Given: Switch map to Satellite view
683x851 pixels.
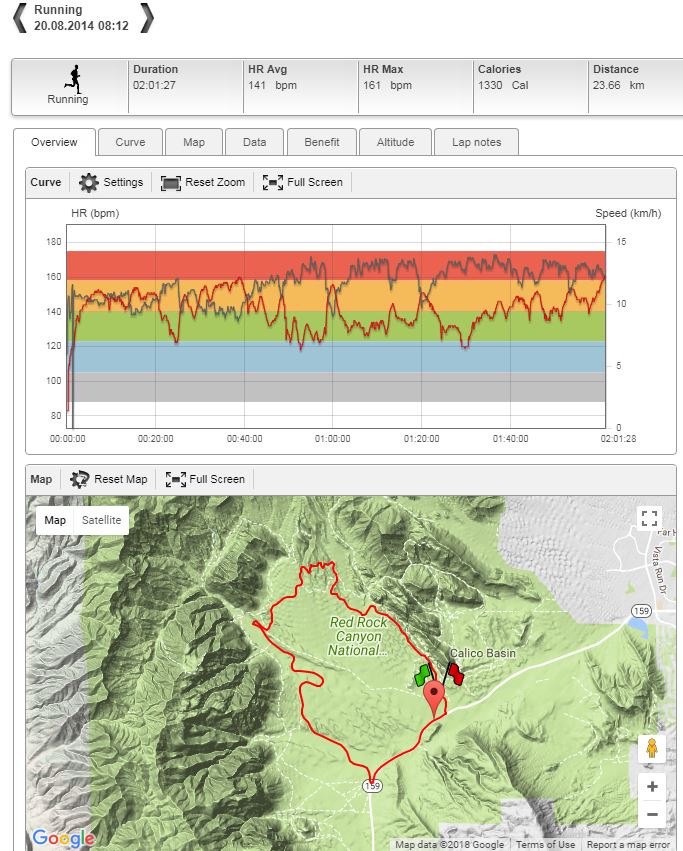Looking at the screenshot, I should 101,520.
